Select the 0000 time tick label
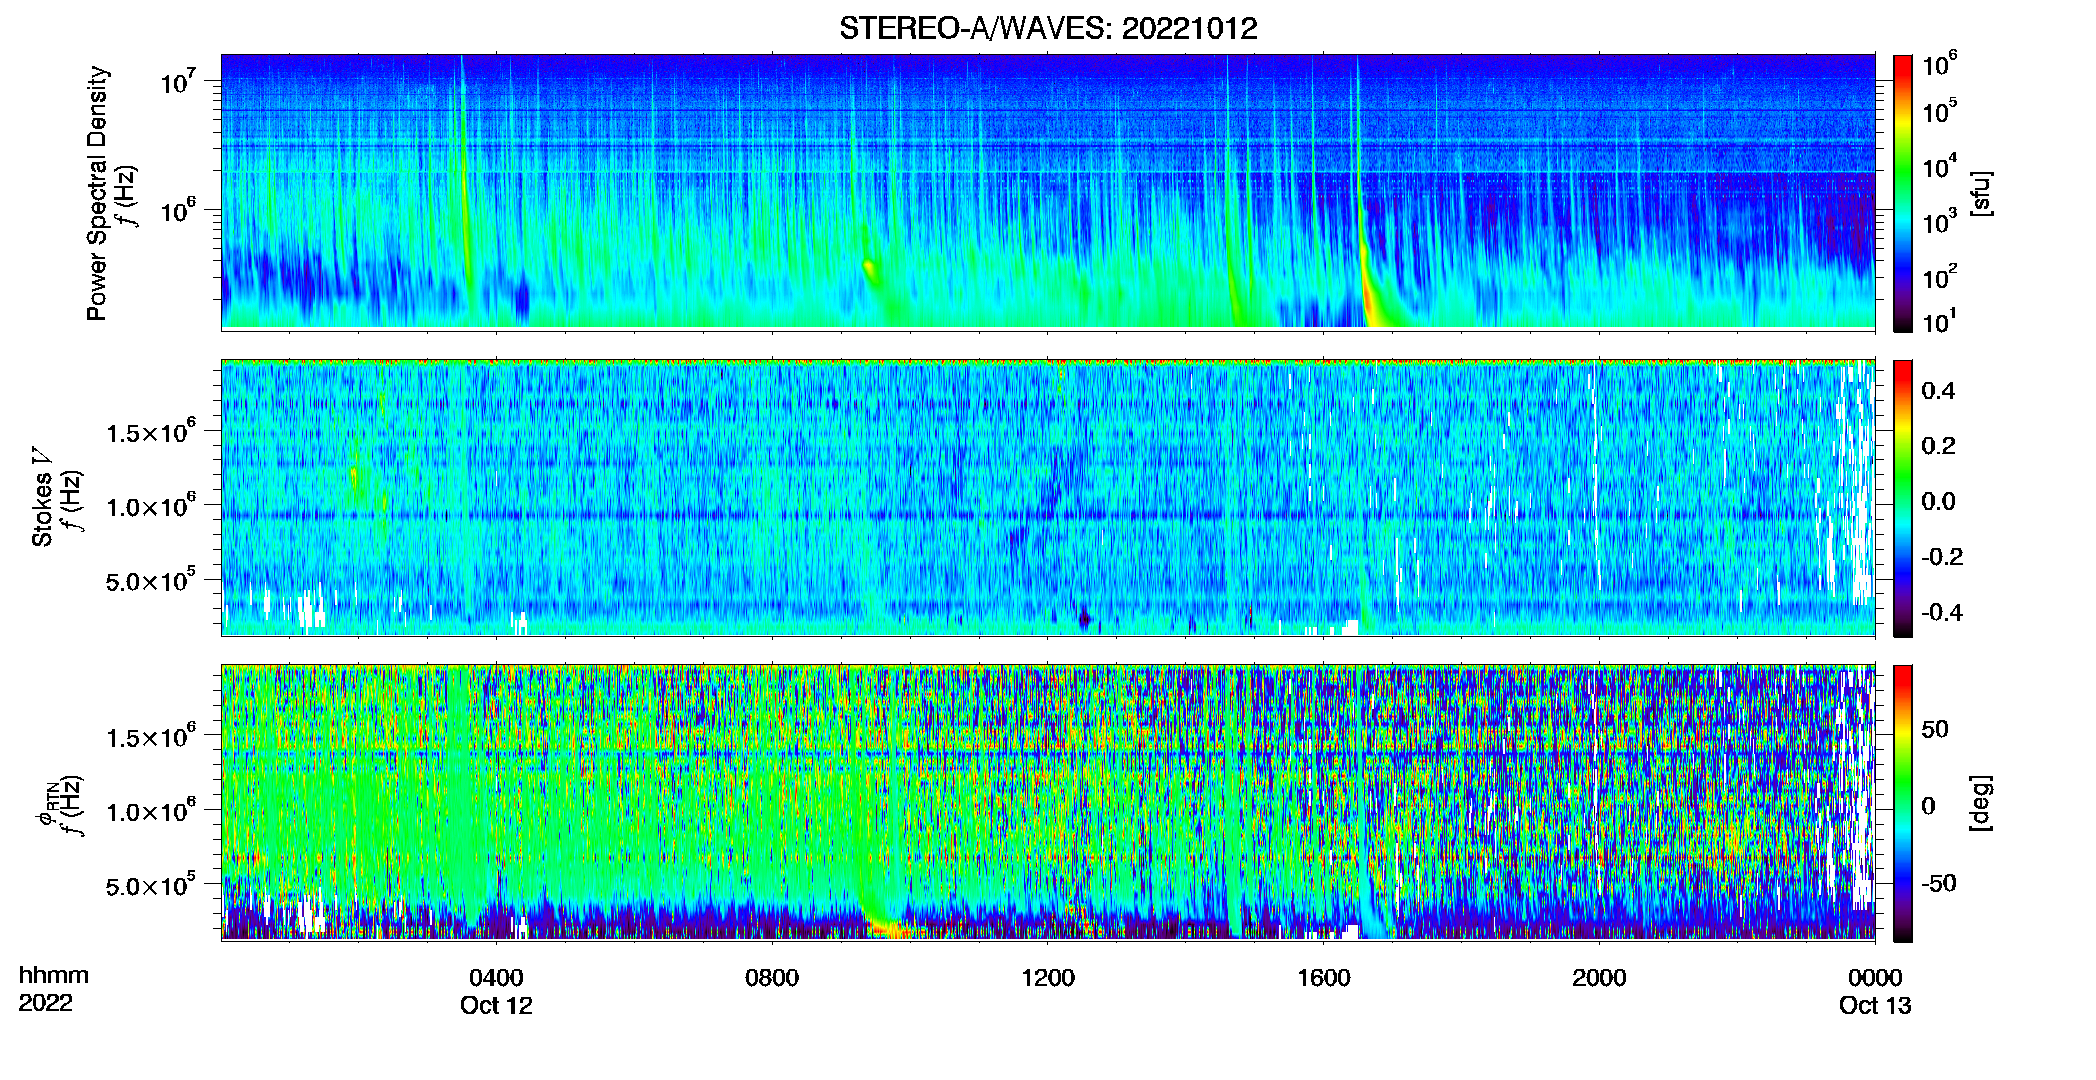Viewport: 2096px width, 1080px height. [1875, 977]
